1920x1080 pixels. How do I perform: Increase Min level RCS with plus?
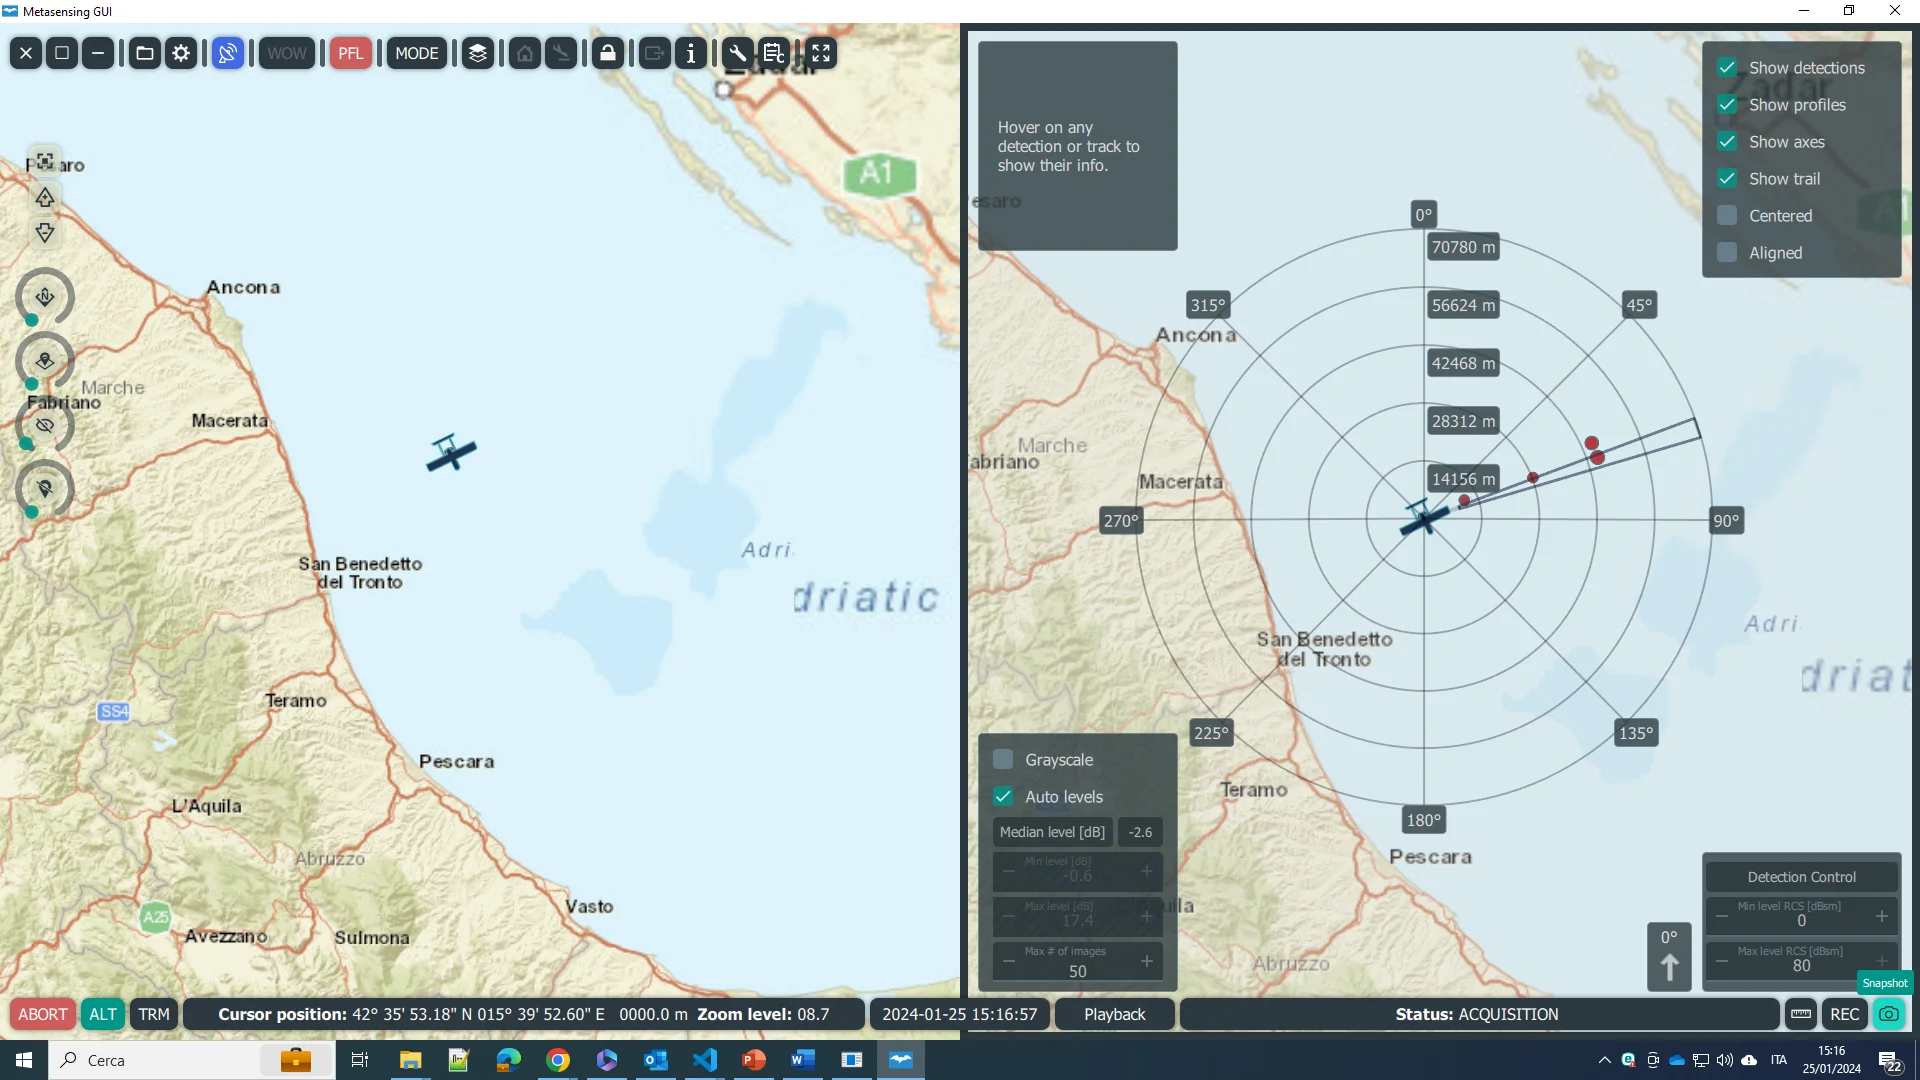[x=1882, y=916]
